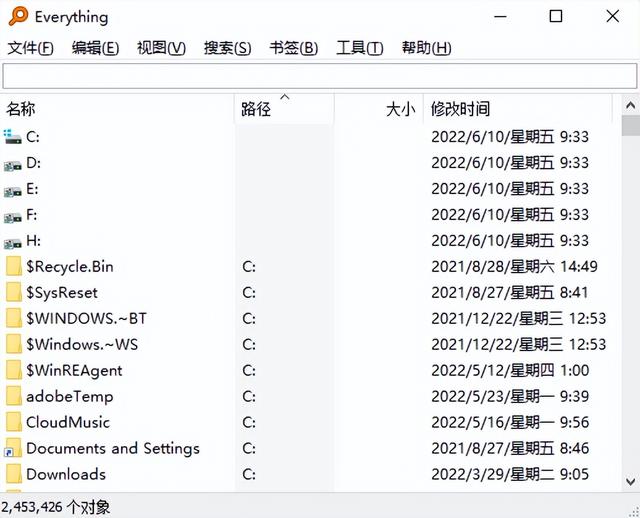
Task: Select the row named adobeTemp
Action: (310, 396)
